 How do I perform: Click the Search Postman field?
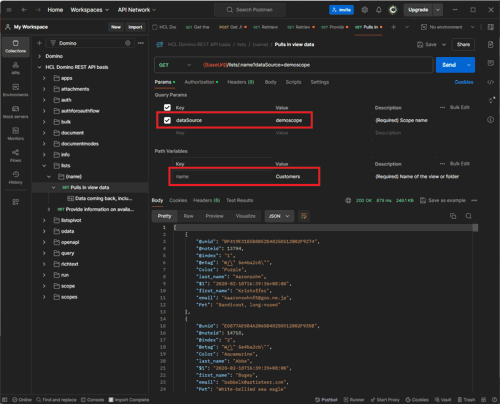click(250, 10)
